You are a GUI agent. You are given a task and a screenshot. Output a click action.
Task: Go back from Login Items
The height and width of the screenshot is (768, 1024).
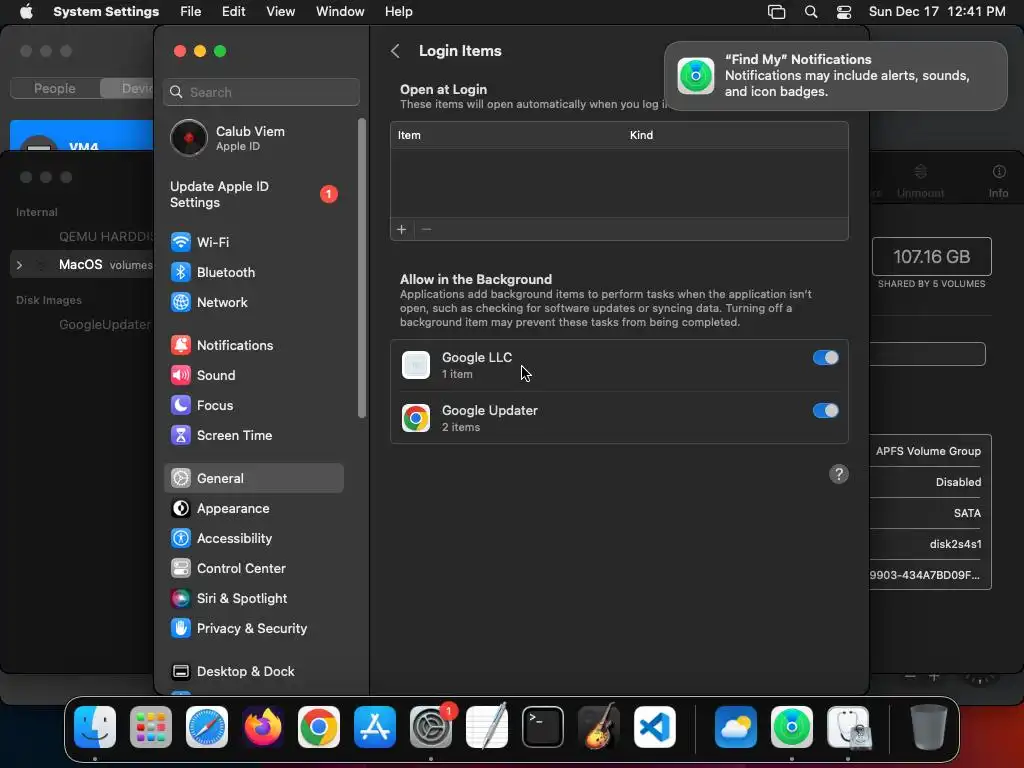coord(395,51)
